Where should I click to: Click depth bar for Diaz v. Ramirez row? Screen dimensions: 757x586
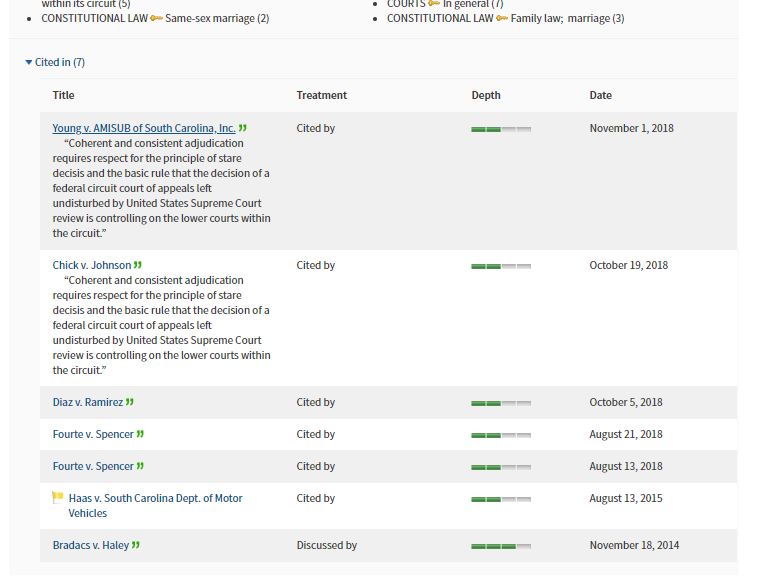pyautogui.click(x=501, y=403)
